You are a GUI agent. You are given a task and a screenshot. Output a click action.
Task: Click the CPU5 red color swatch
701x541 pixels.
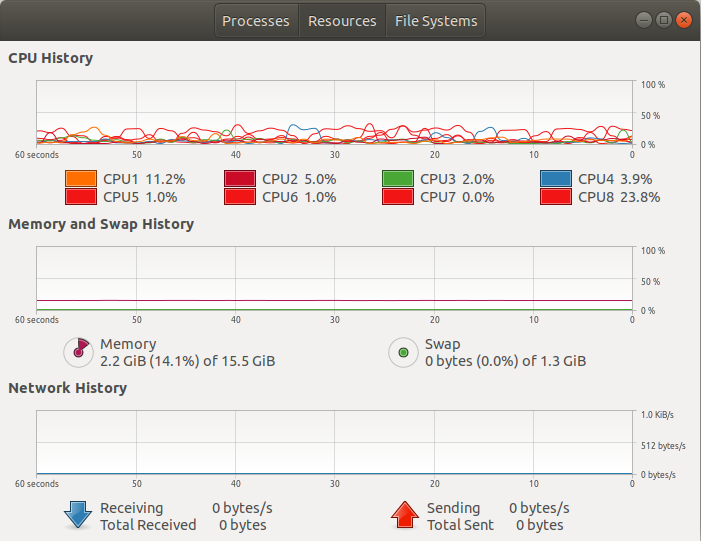[x=80, y=197]
